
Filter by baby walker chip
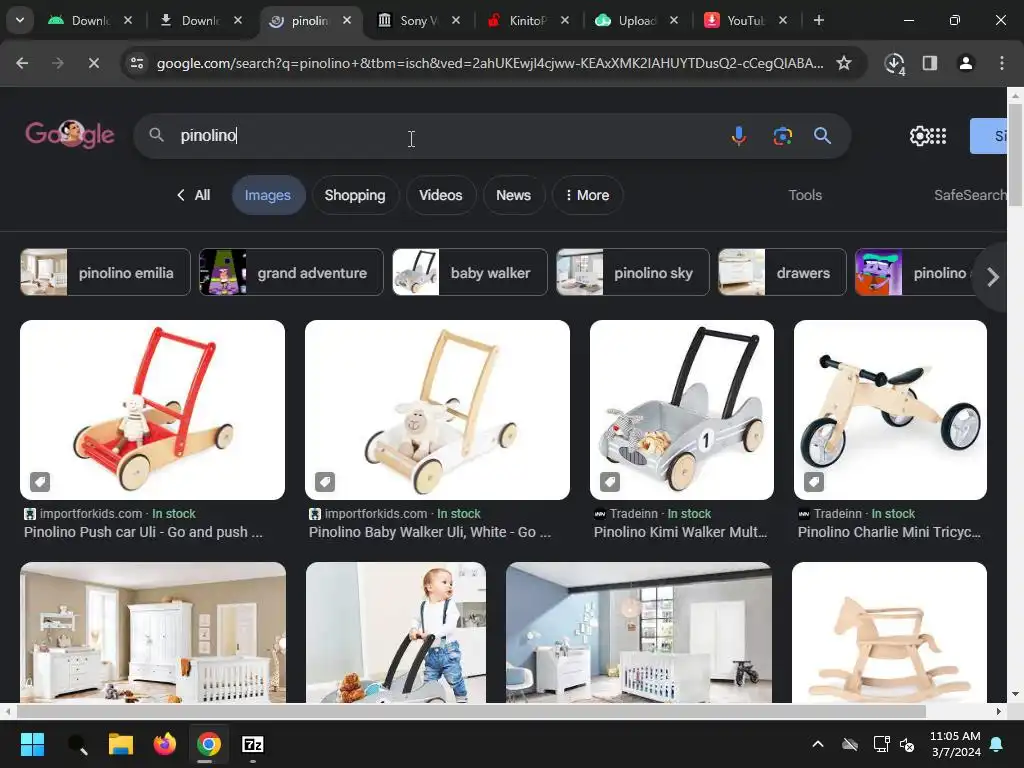click(x=470, y=272)
